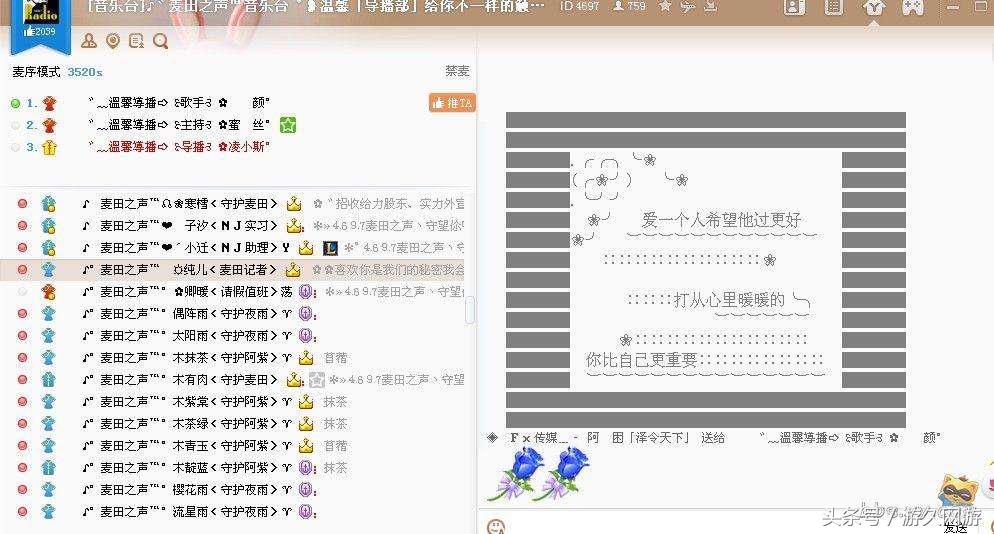The width and height of the screenshot is (994, 534).
Task: Click the green speaking dot of queue entry 1
Action: click(15, 103)
